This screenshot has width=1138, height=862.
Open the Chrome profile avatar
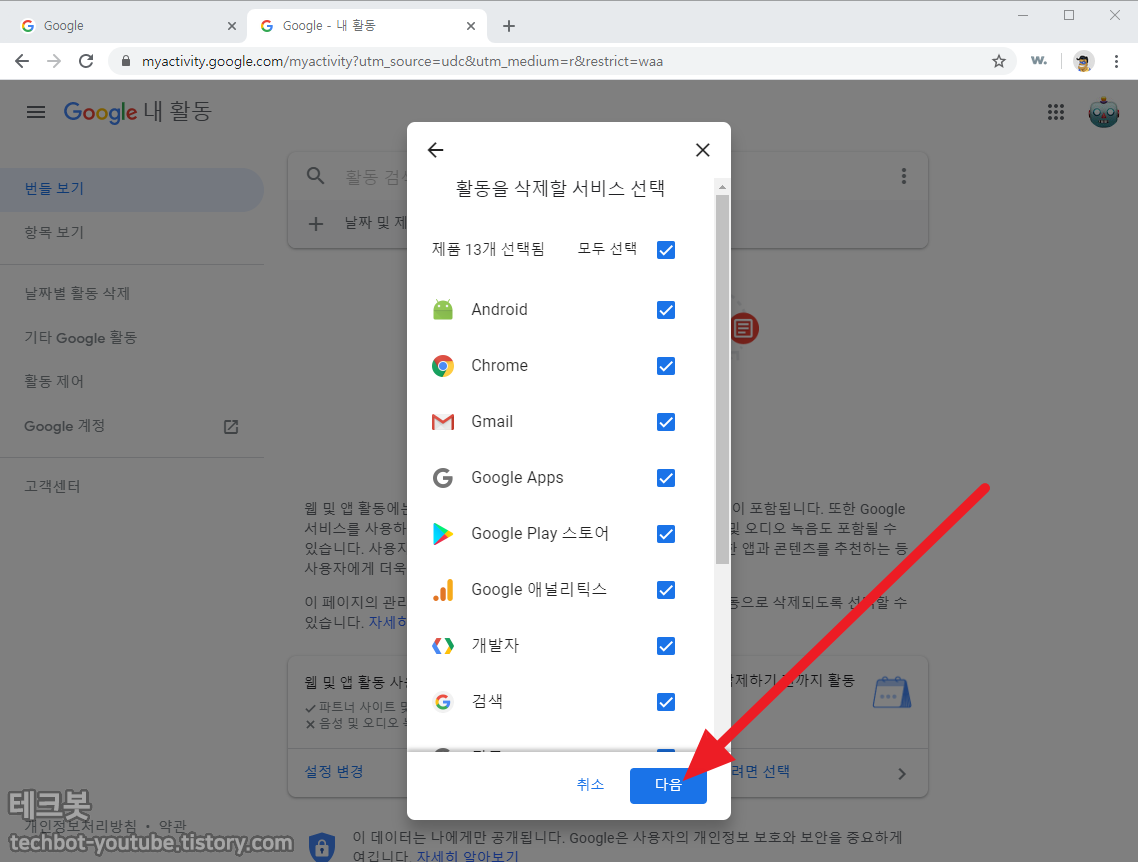(x=1084, y=62)
